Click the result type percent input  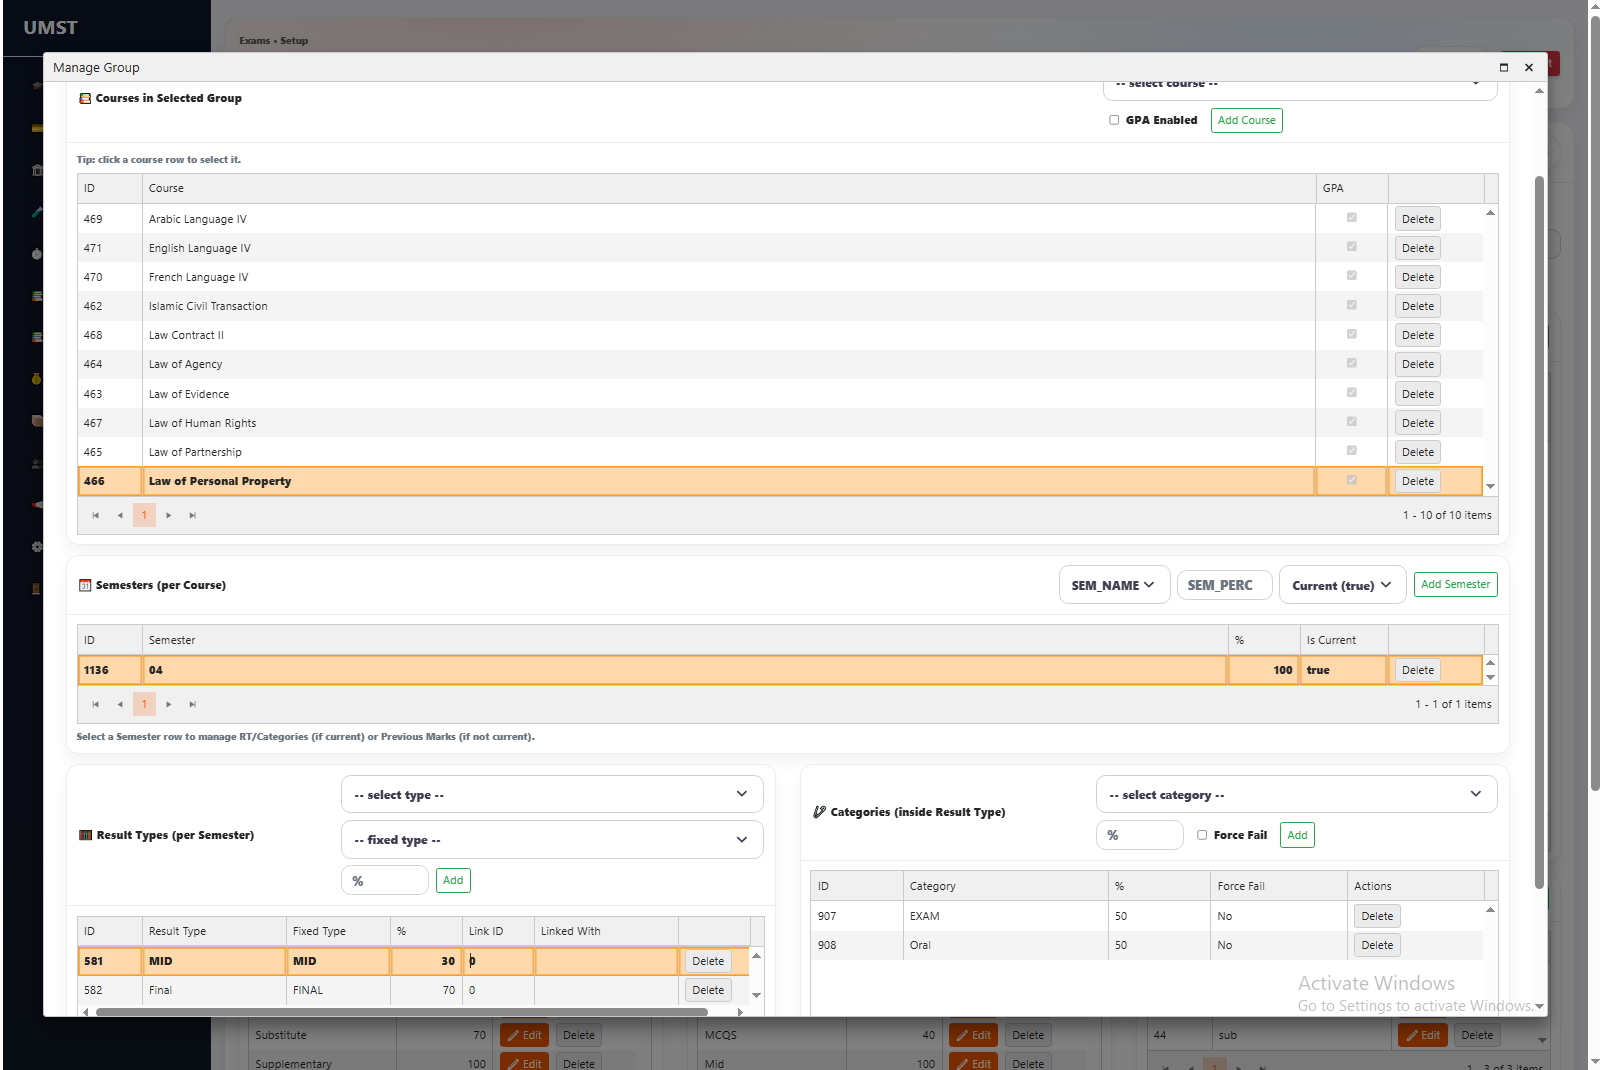(x=385, y=880)
